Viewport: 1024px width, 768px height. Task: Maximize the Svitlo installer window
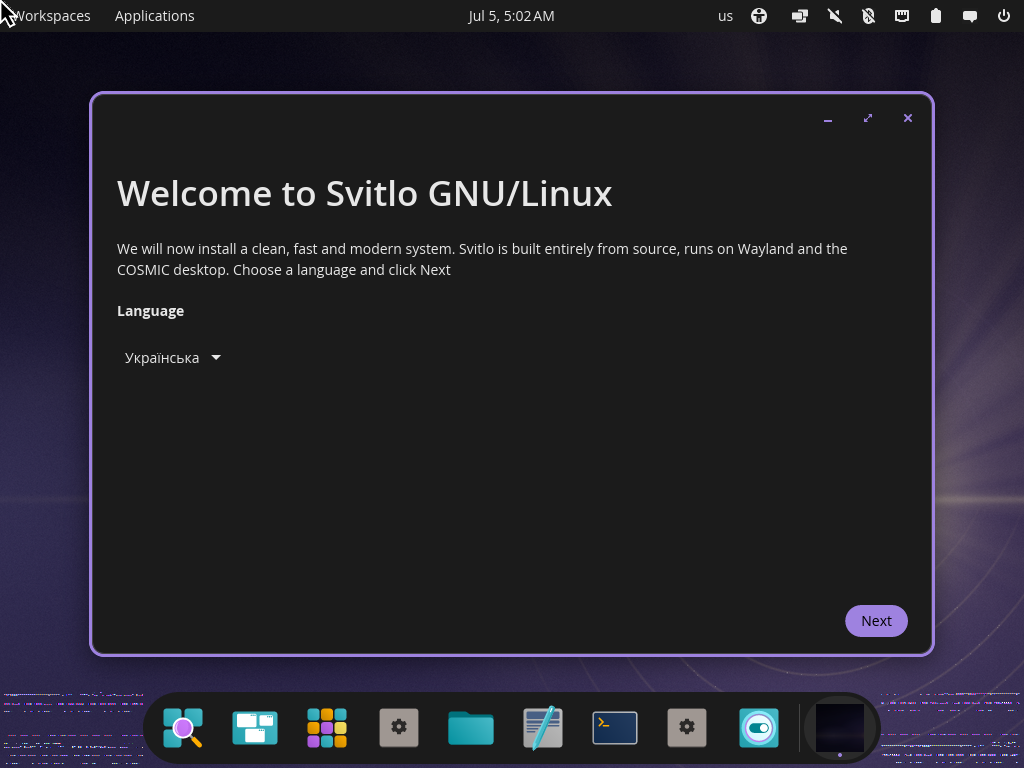point(868,118)
